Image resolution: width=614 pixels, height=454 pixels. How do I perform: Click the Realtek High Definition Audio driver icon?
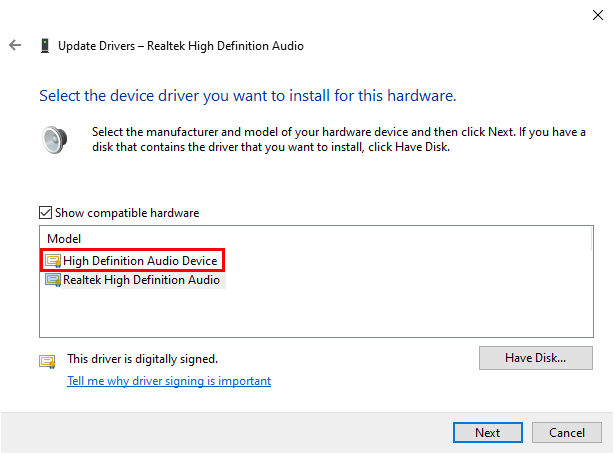pos(53,281)
